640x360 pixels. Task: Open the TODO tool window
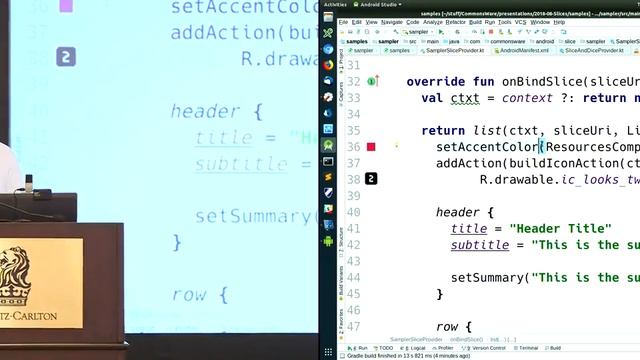click(383, 348)
